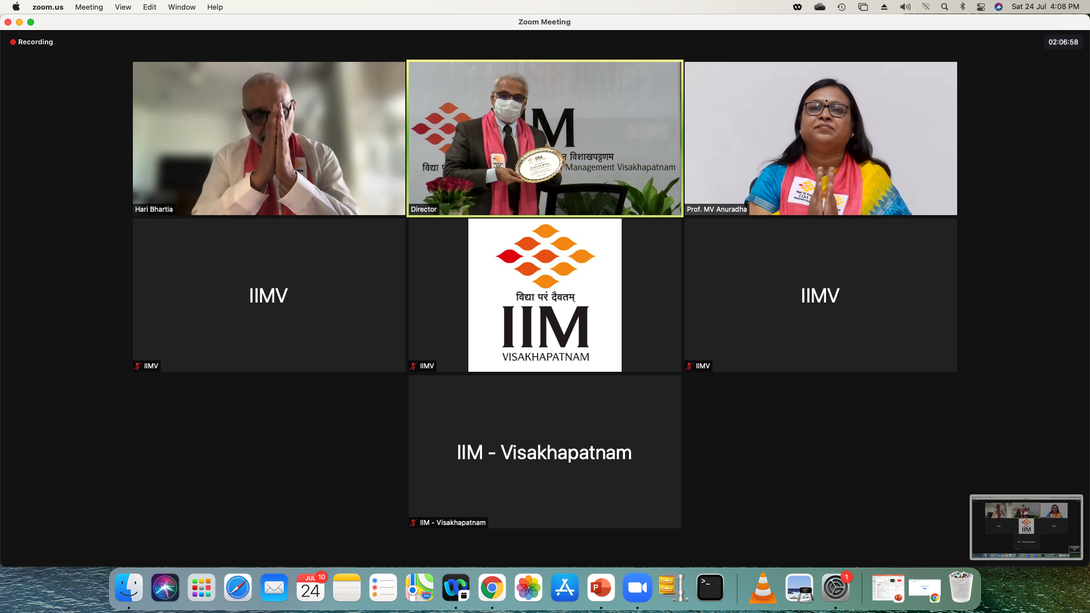Click the Help menu item
This screenshot has height=613, width=1090.
coord(215,7)
